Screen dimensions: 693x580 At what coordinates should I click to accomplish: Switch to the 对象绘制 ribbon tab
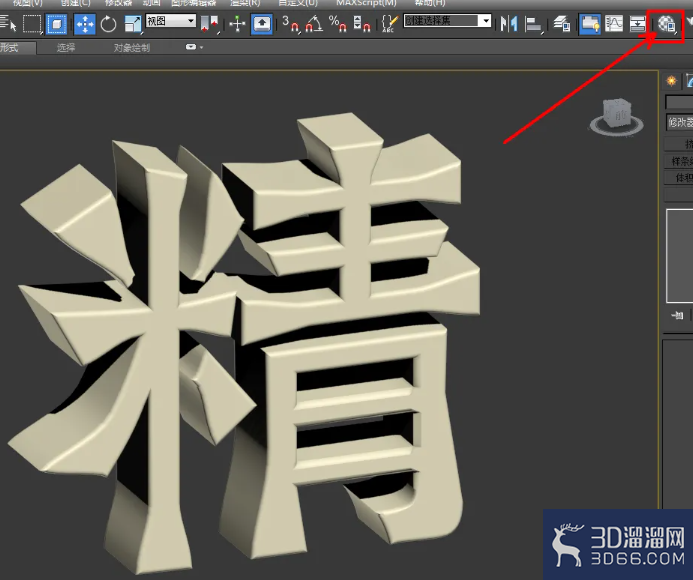pyautogui.click(x=132, y=48)
